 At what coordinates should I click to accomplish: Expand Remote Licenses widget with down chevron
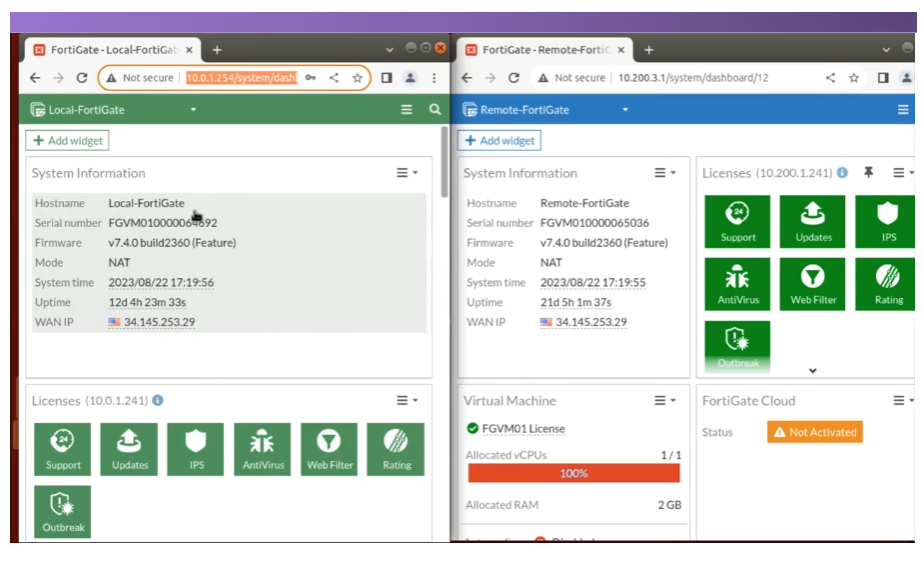coord(813,370)
